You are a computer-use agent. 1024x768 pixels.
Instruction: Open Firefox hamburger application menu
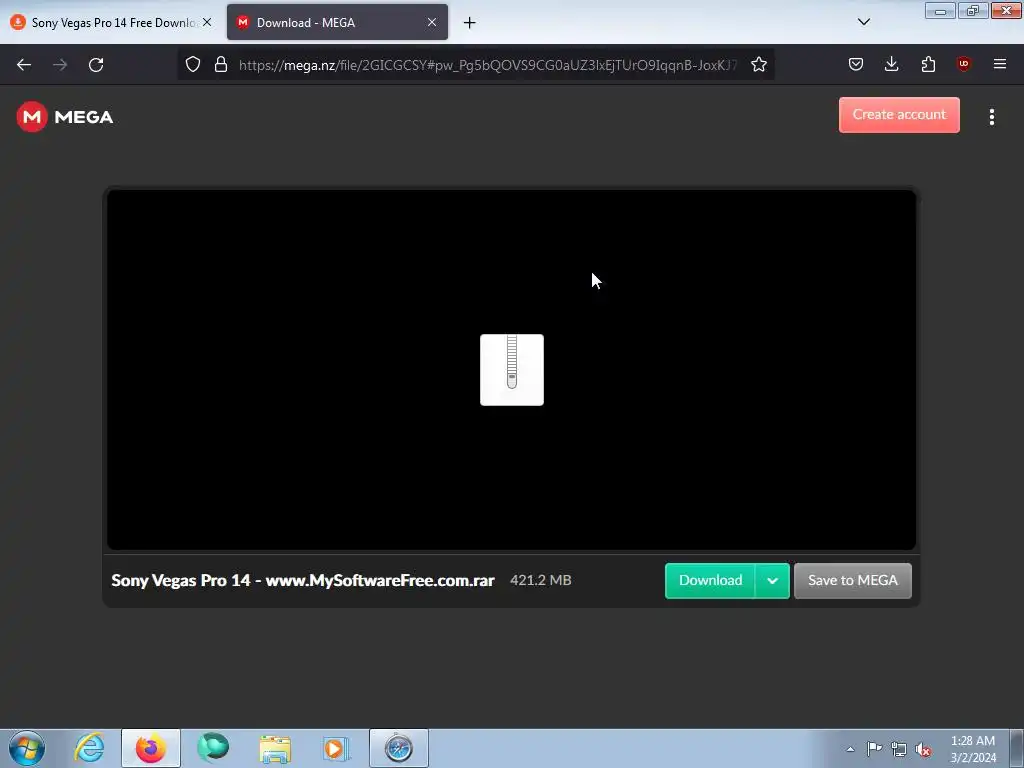point(999,64)
